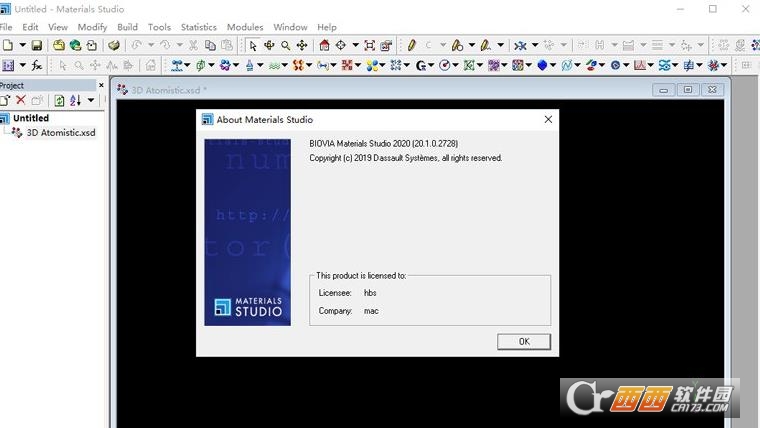Open the View menu
The image size is (760, 428).
[x=58, y=27]
